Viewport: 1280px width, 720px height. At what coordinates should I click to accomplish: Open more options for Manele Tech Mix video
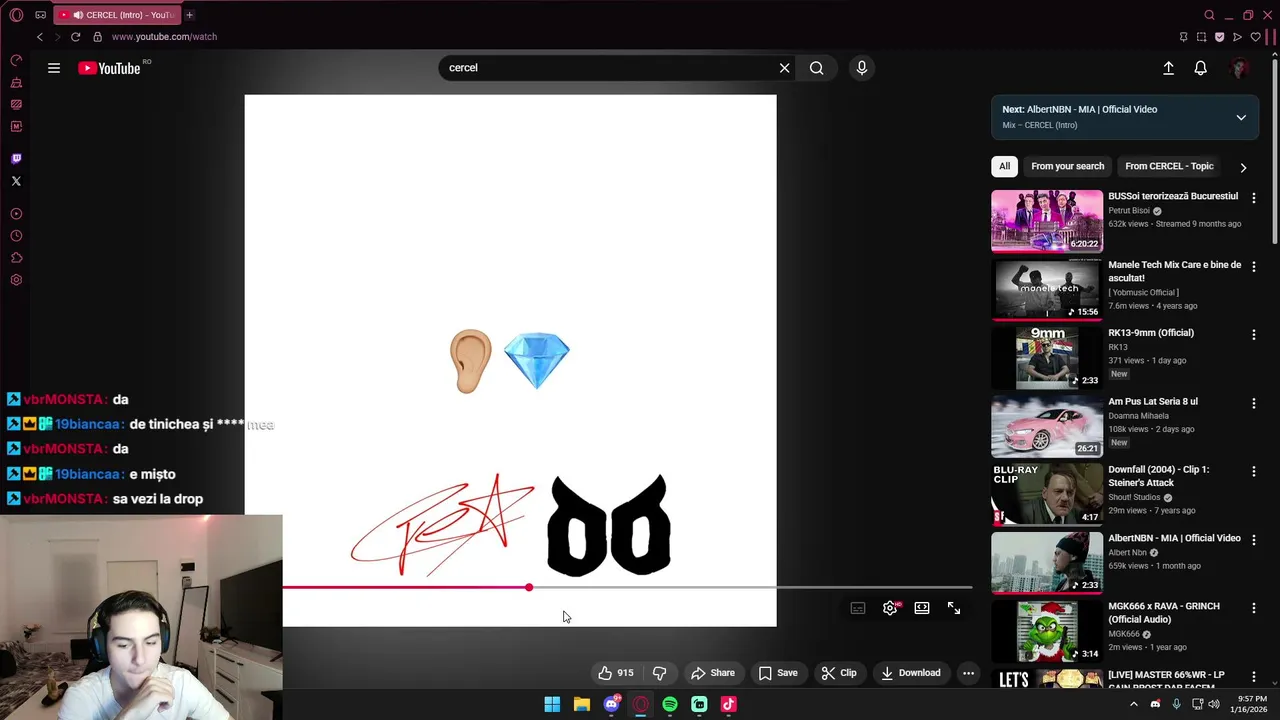coord(1254,267)
